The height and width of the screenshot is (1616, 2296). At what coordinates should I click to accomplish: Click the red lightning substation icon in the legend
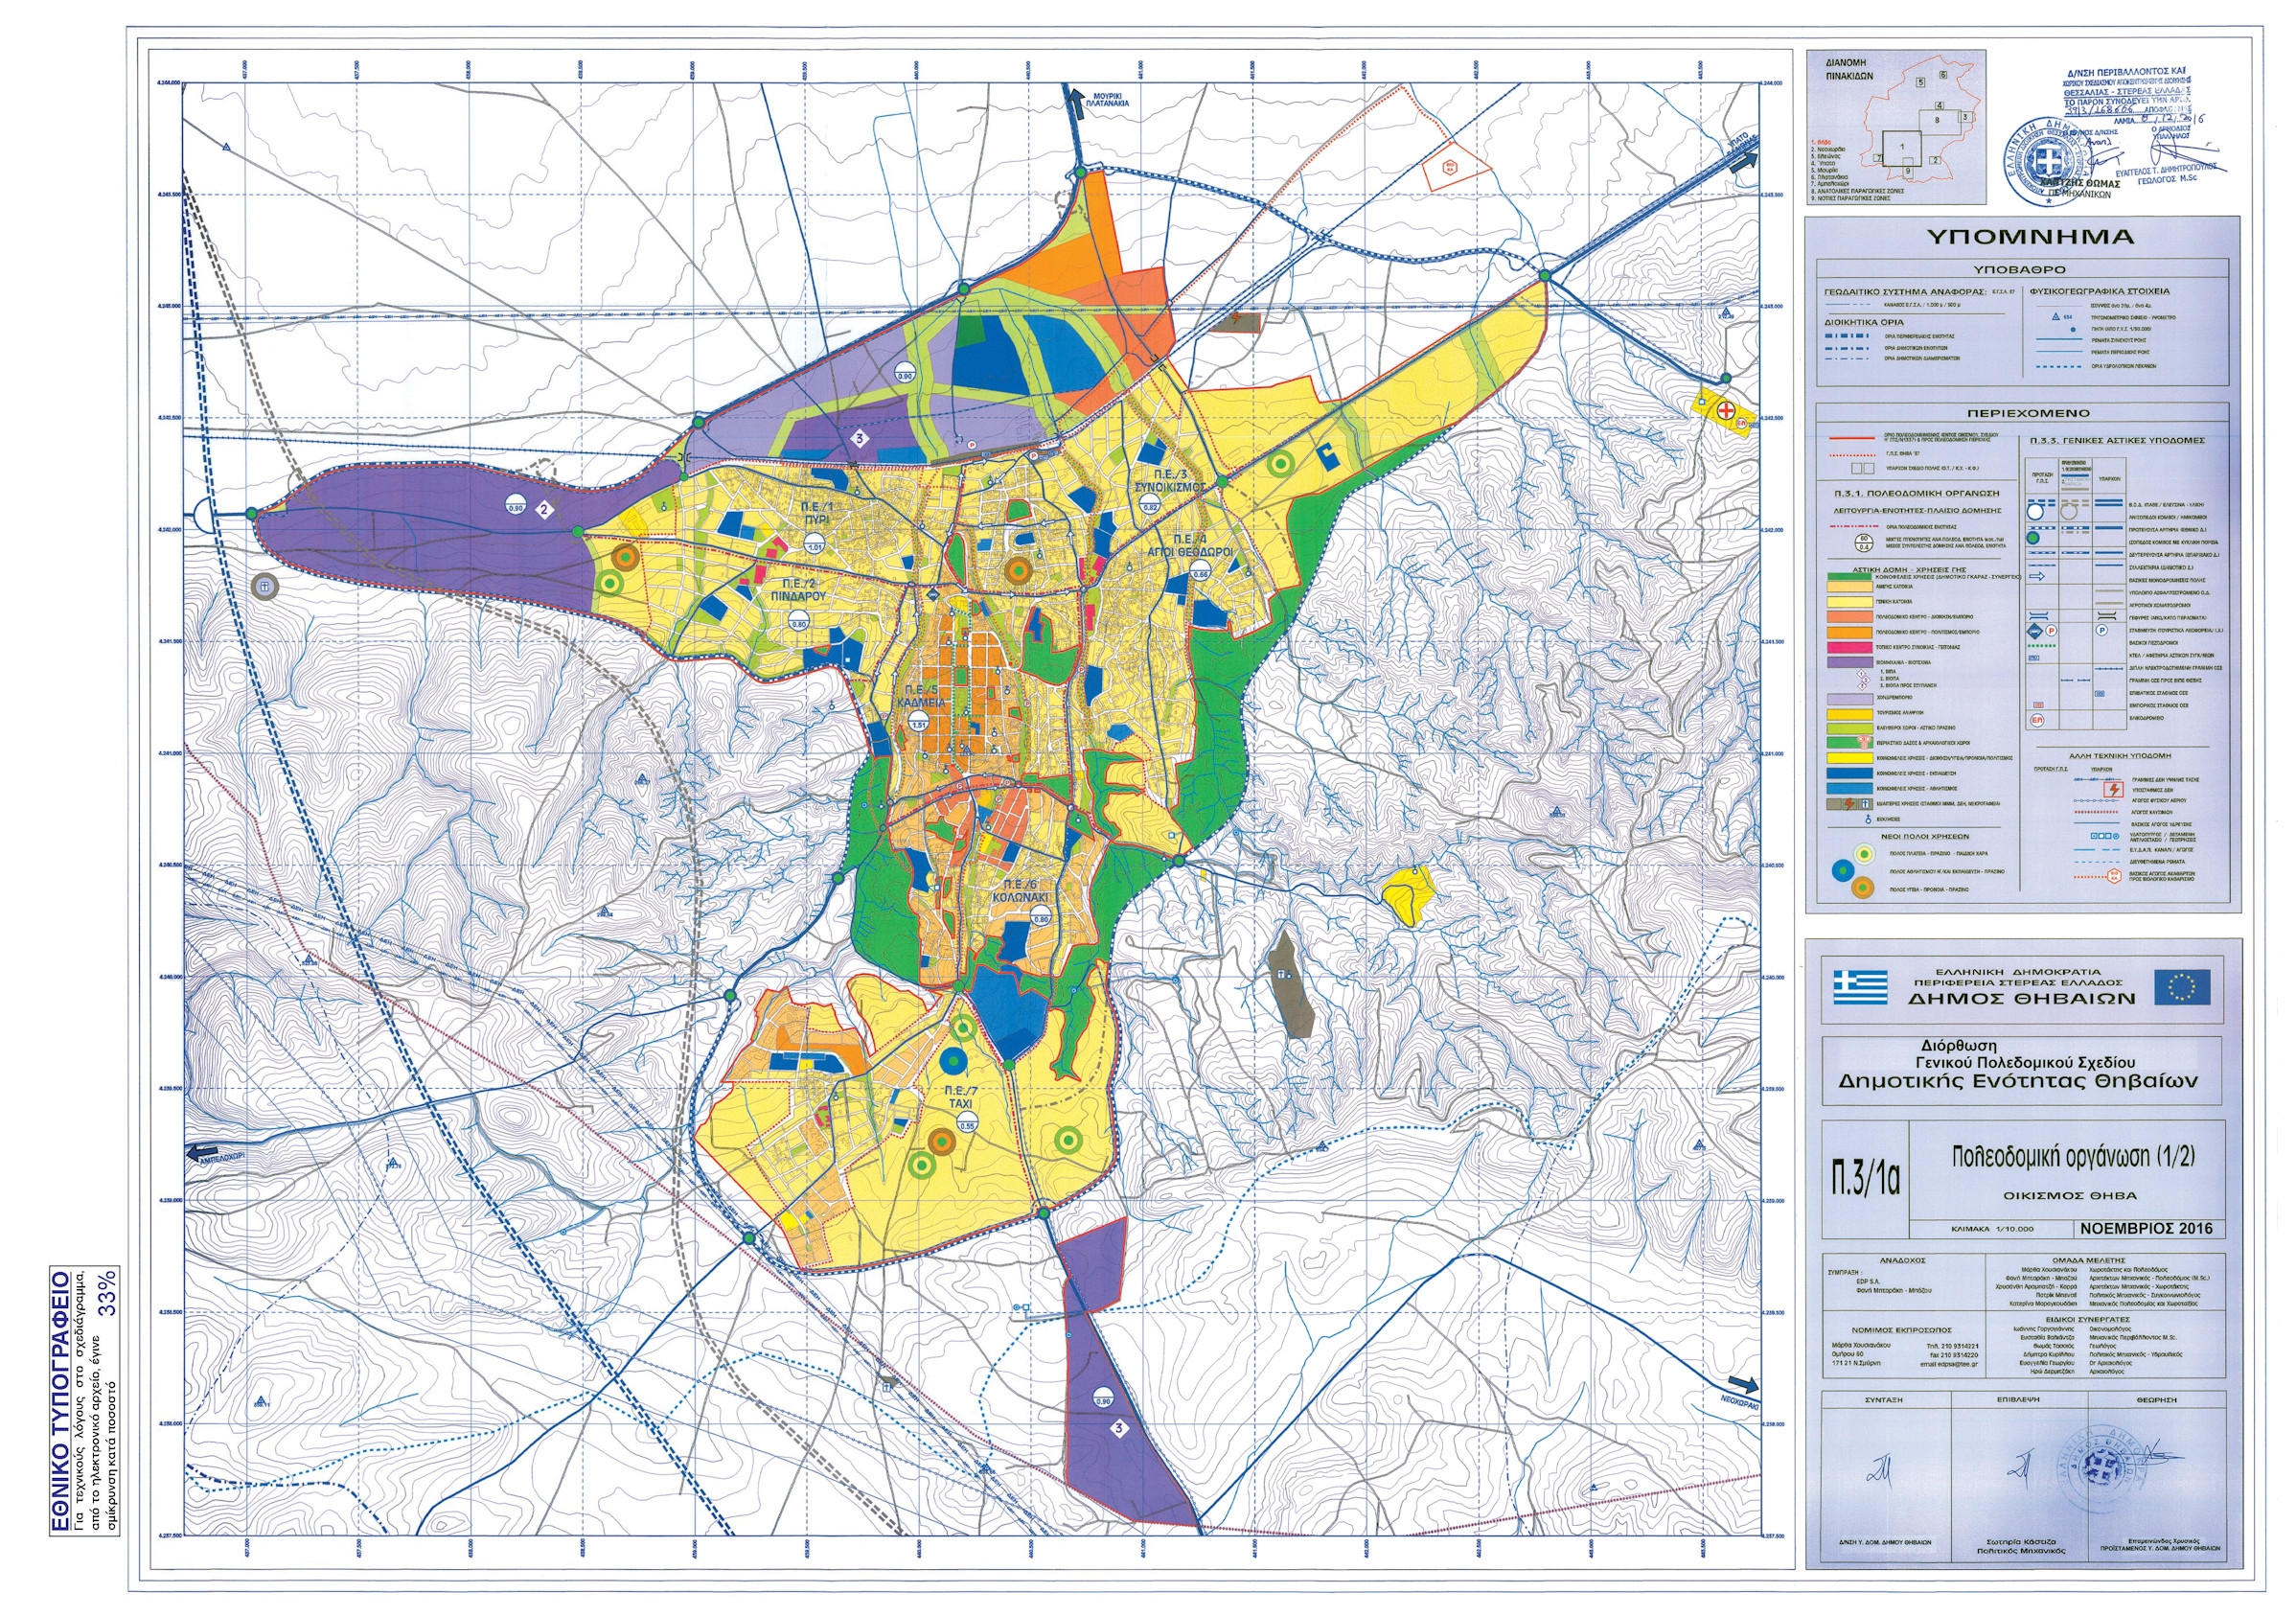click(x=2114, y=790)
